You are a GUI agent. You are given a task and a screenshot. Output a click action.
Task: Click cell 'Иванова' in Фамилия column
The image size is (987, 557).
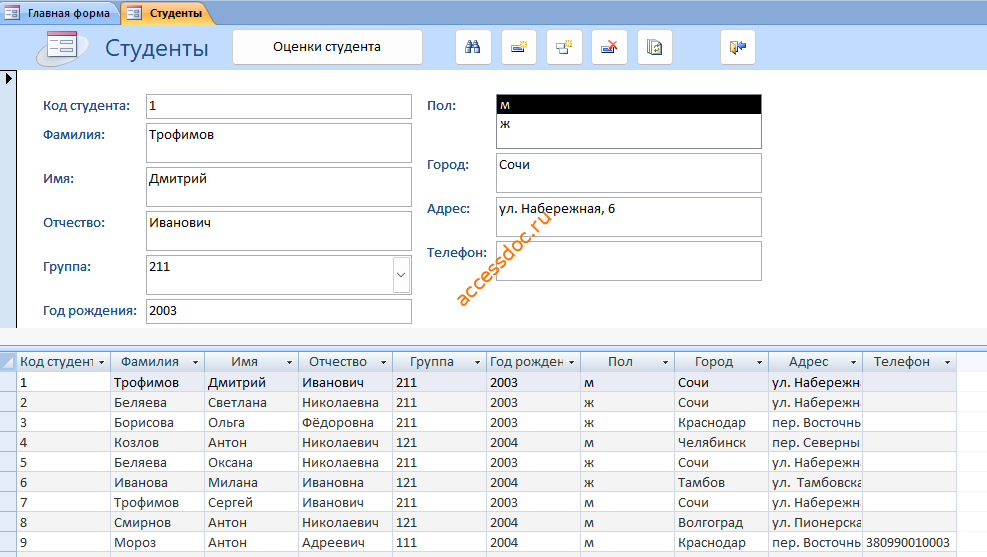coord(157,483)
